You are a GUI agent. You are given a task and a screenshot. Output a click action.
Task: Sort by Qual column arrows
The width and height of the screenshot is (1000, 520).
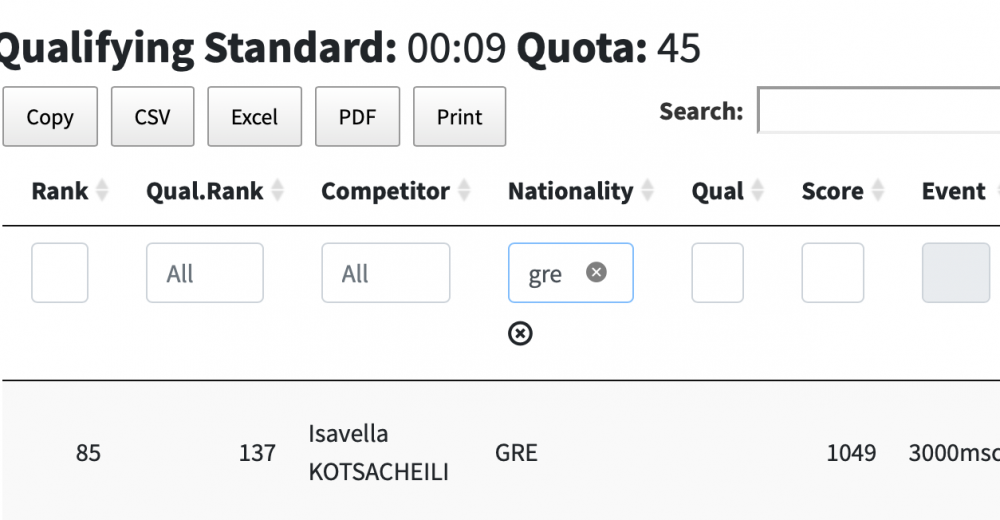[x=758, y=191]
